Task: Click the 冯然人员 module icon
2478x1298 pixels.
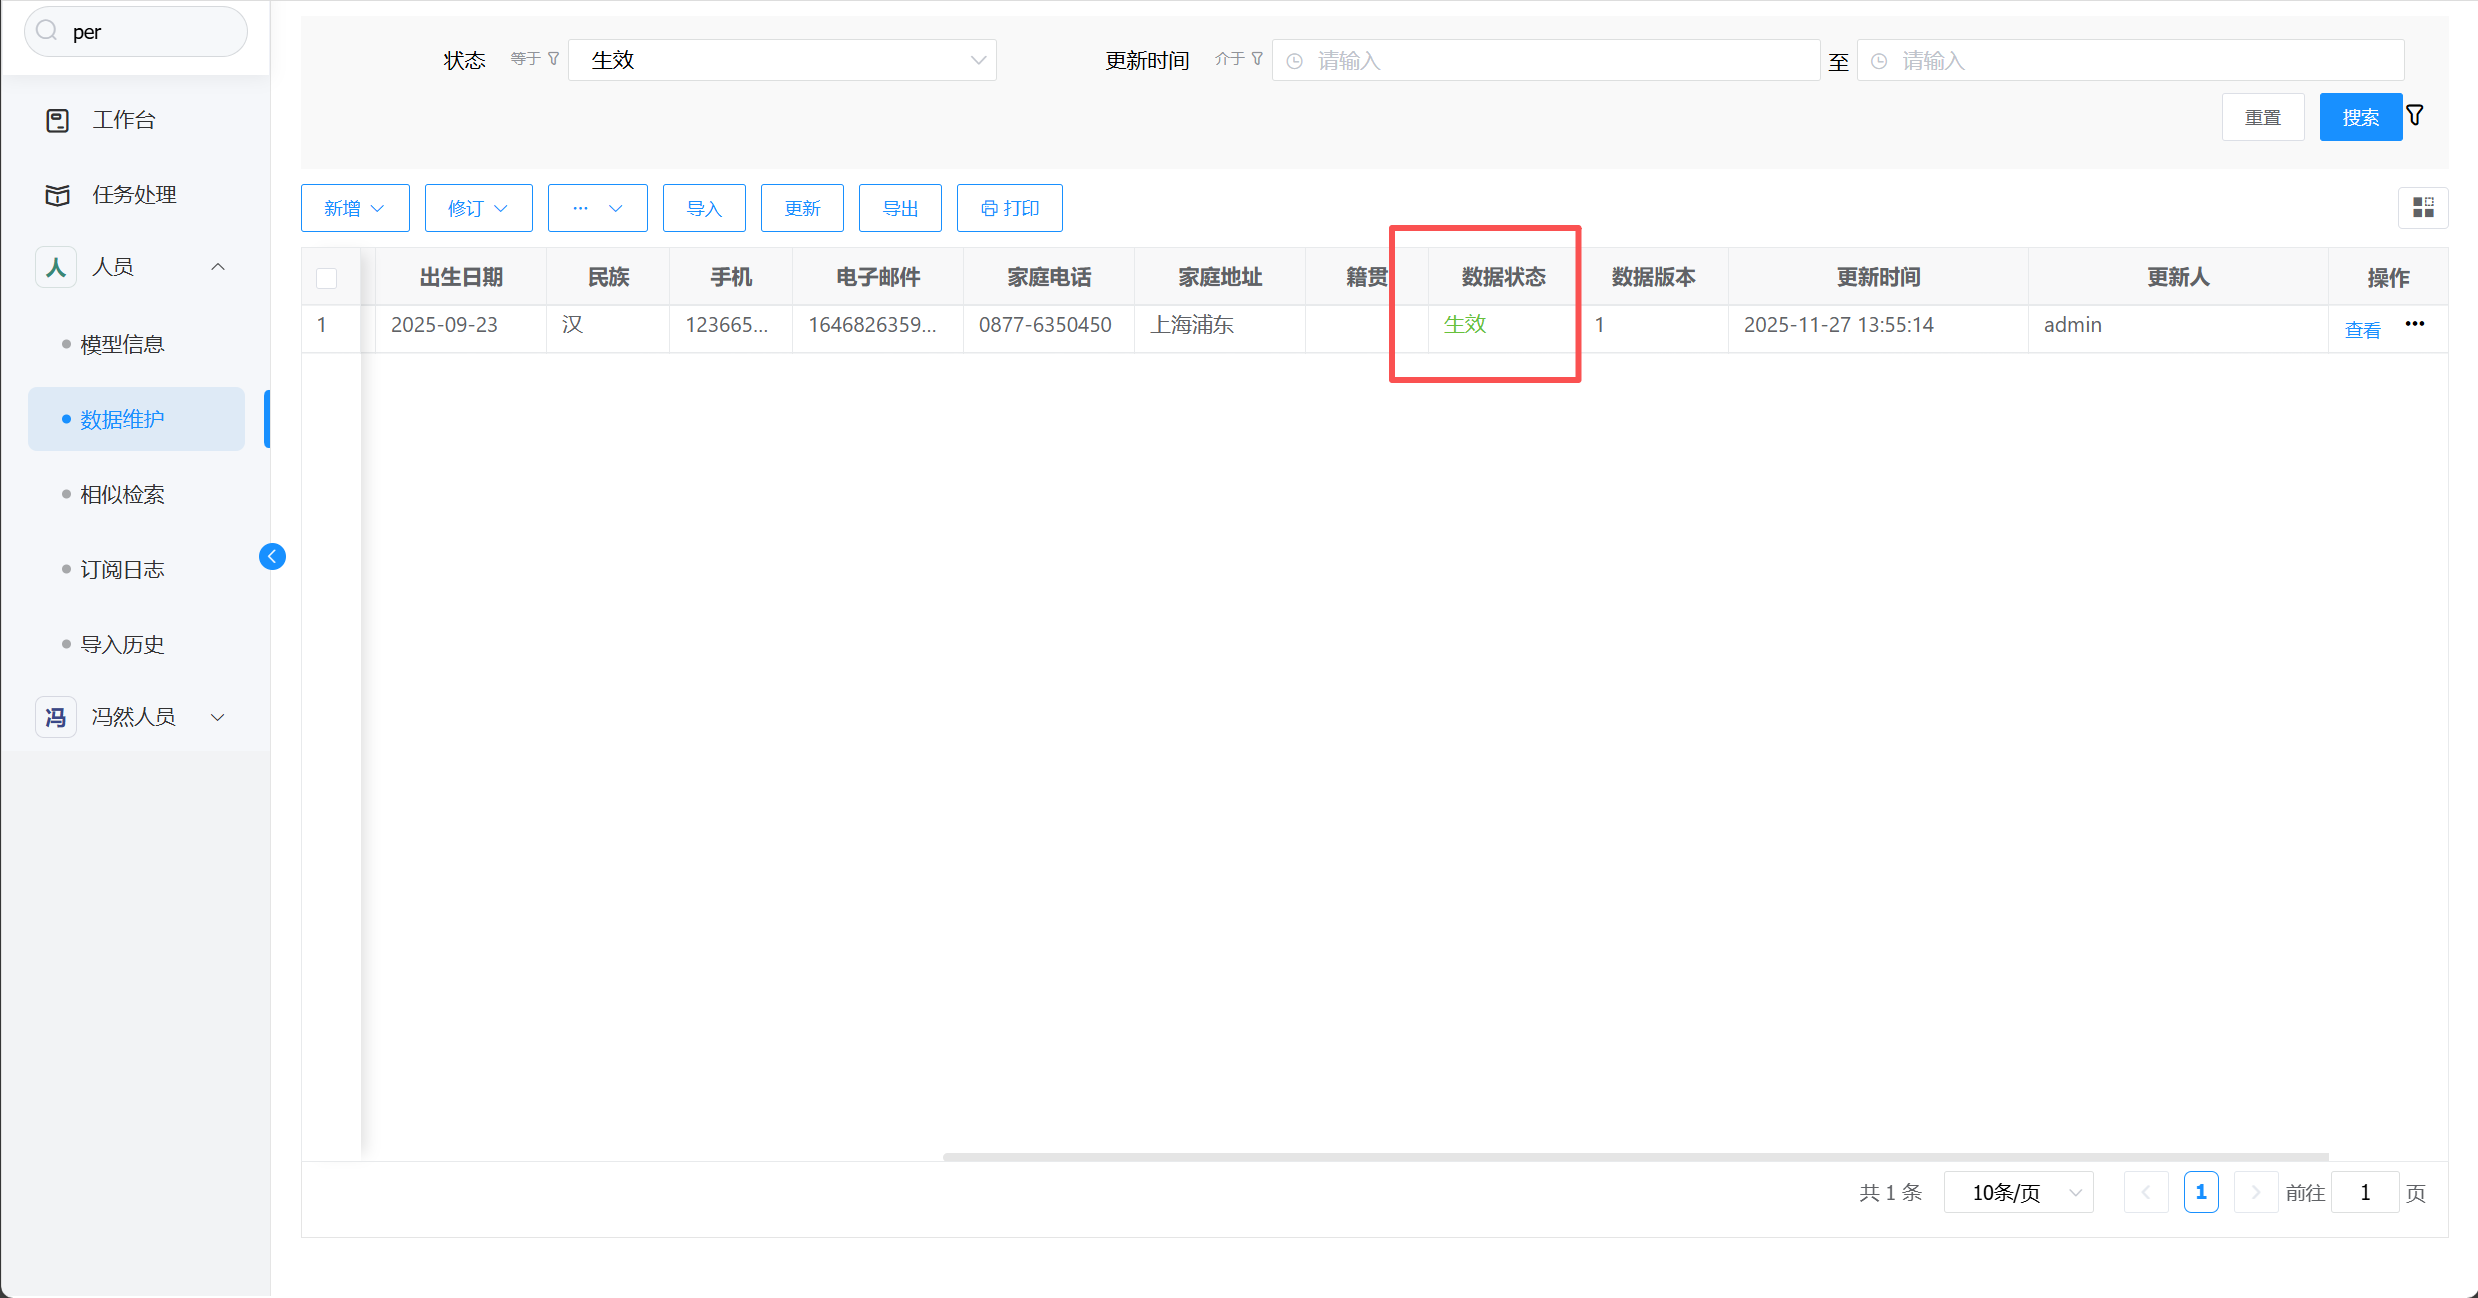Action: pyautogui.click(x=56, y=717)
